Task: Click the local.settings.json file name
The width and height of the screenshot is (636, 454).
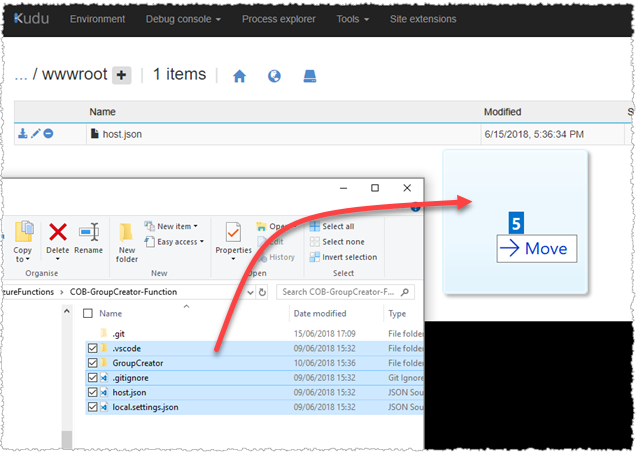Action: [x=145, y=407]
